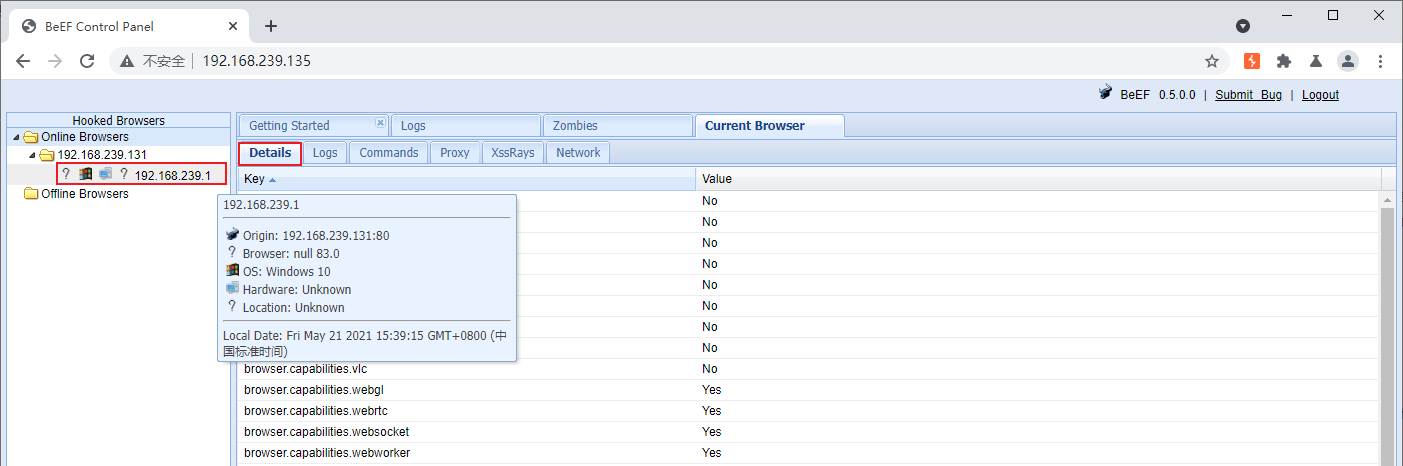Collapse the 192.168.239.131 tree node

coord(32,155)
